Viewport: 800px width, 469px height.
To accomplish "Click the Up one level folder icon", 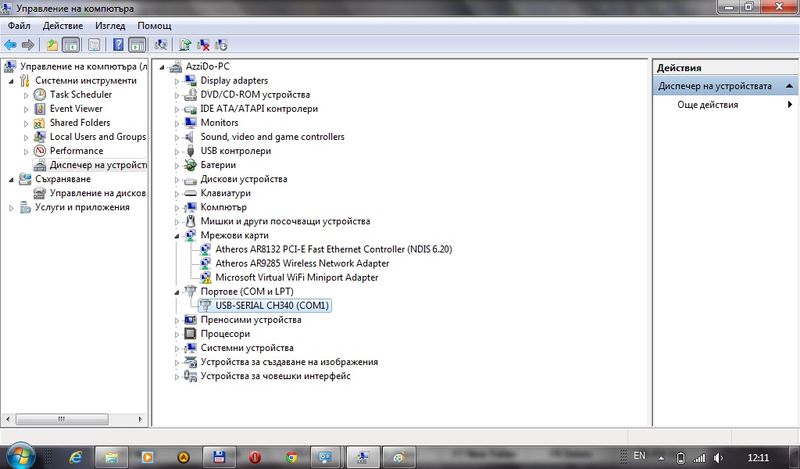I will [x=52, y=45].
